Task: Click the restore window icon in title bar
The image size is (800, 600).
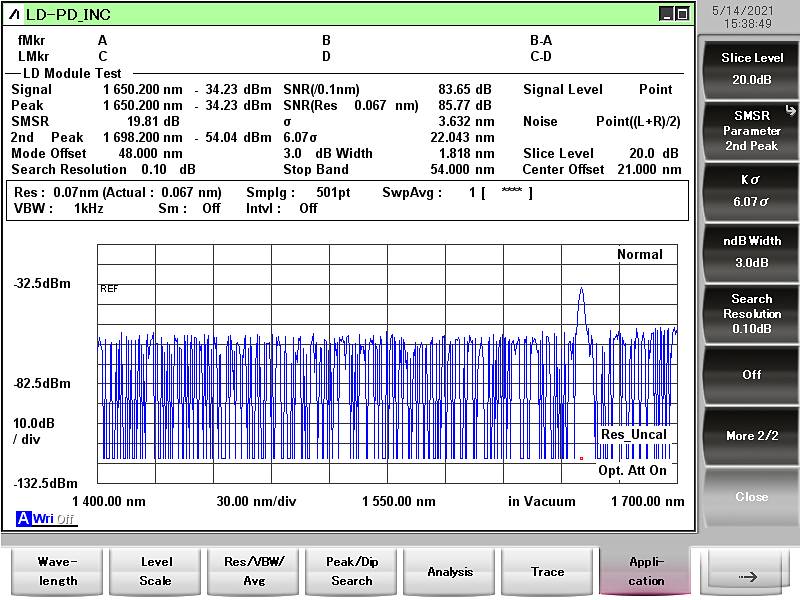Action: [x=682, y=14]
